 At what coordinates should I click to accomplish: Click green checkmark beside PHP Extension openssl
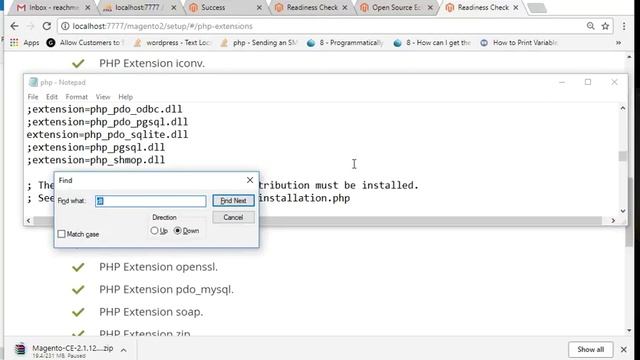[78, 267]
